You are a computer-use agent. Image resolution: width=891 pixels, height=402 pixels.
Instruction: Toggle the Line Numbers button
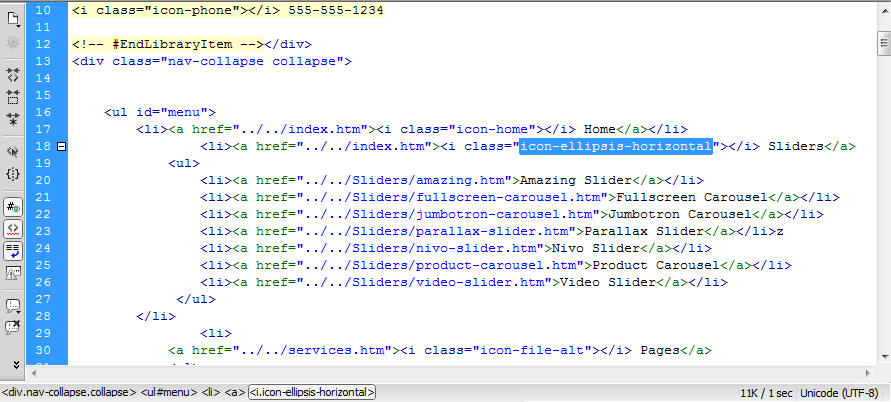(13, 206)
